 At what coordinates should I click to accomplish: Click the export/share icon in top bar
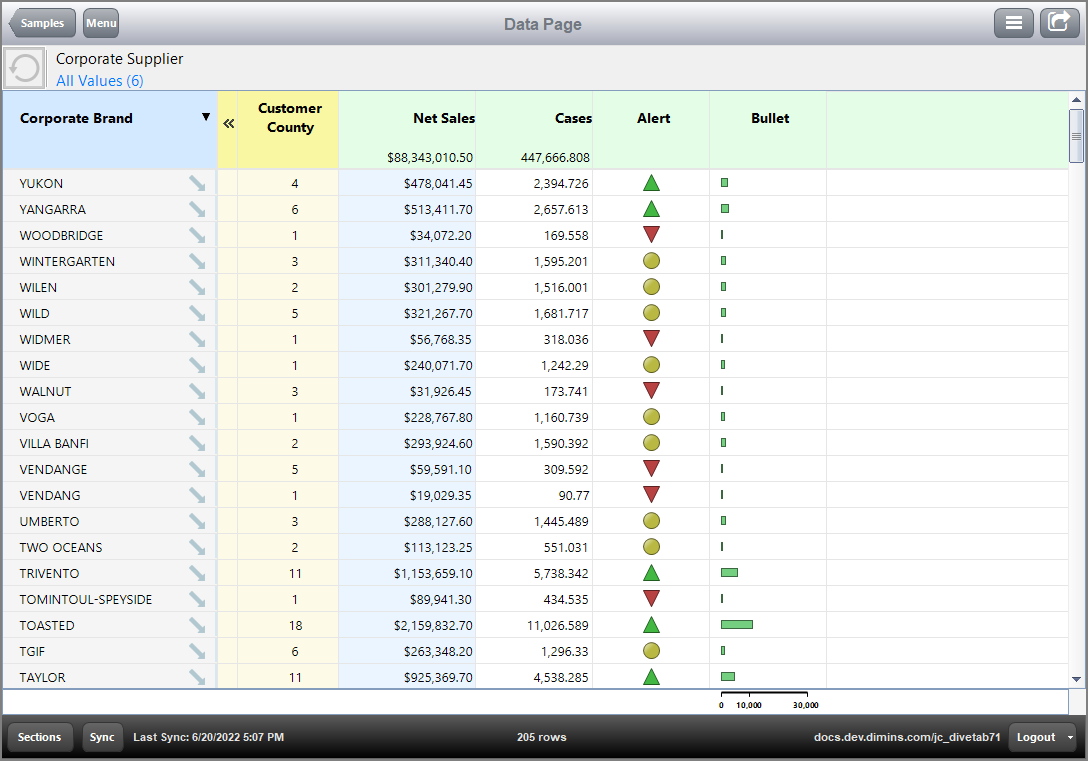coord(1059,22)
